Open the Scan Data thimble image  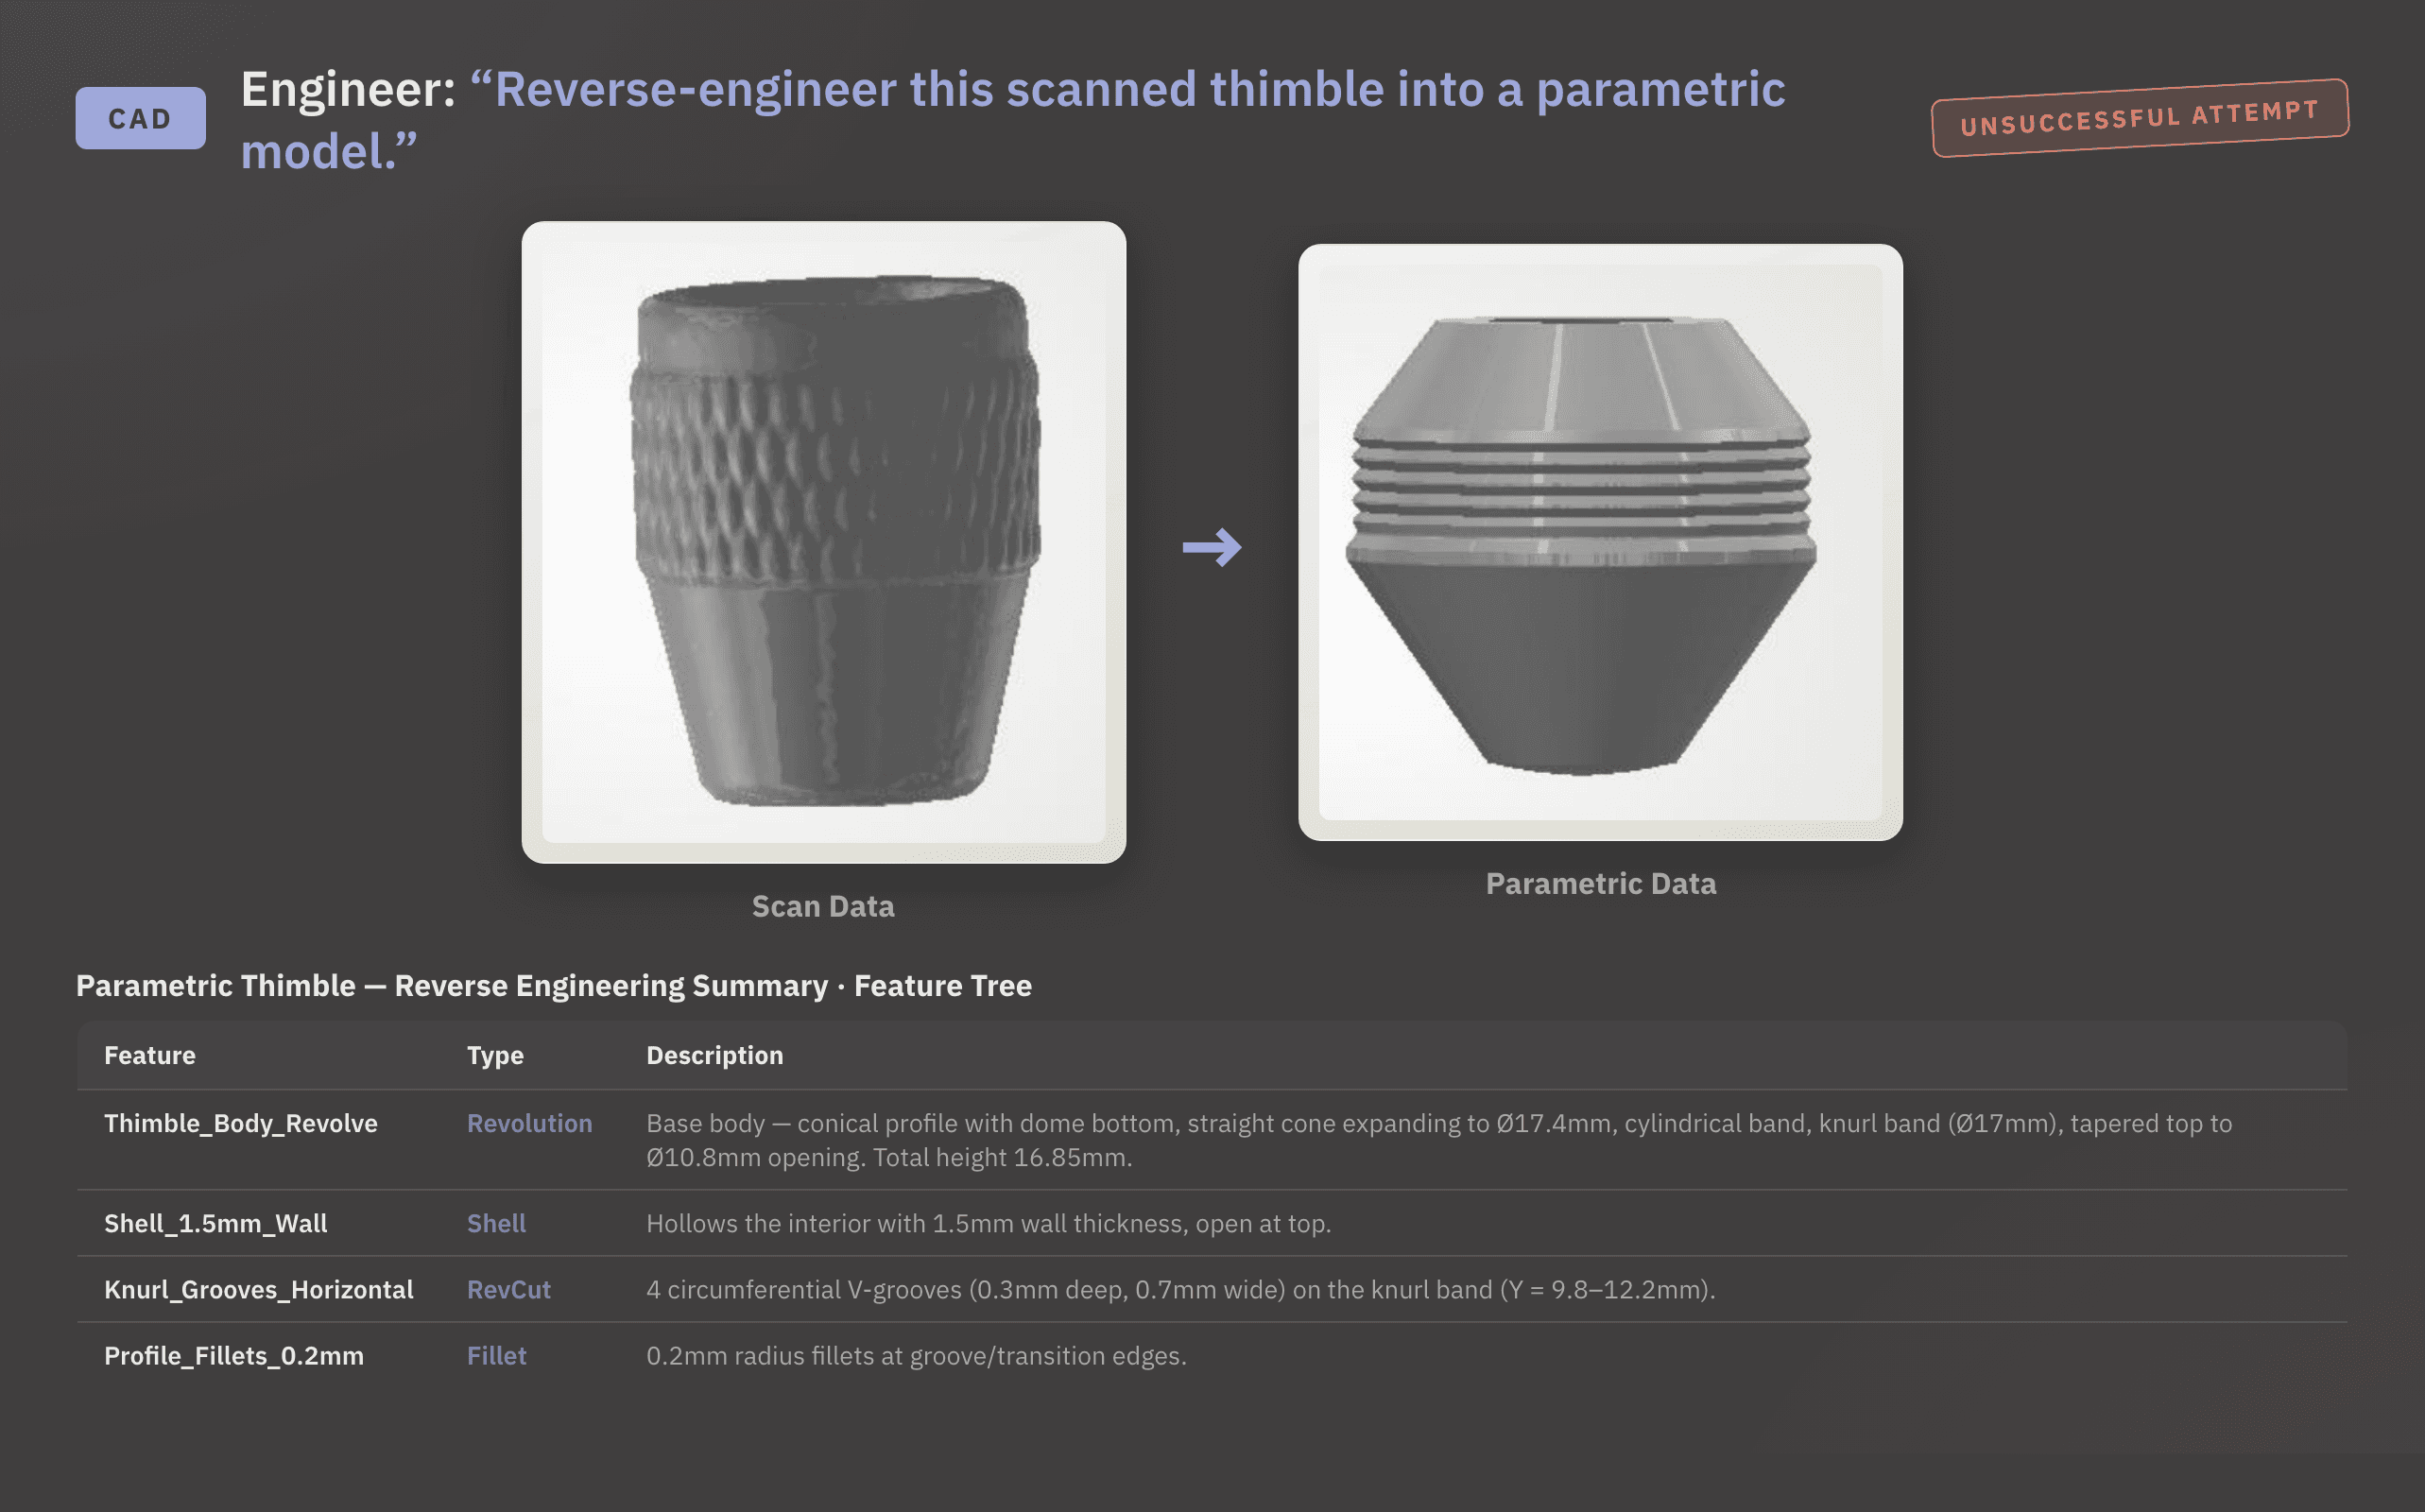(x=823, y=542)
